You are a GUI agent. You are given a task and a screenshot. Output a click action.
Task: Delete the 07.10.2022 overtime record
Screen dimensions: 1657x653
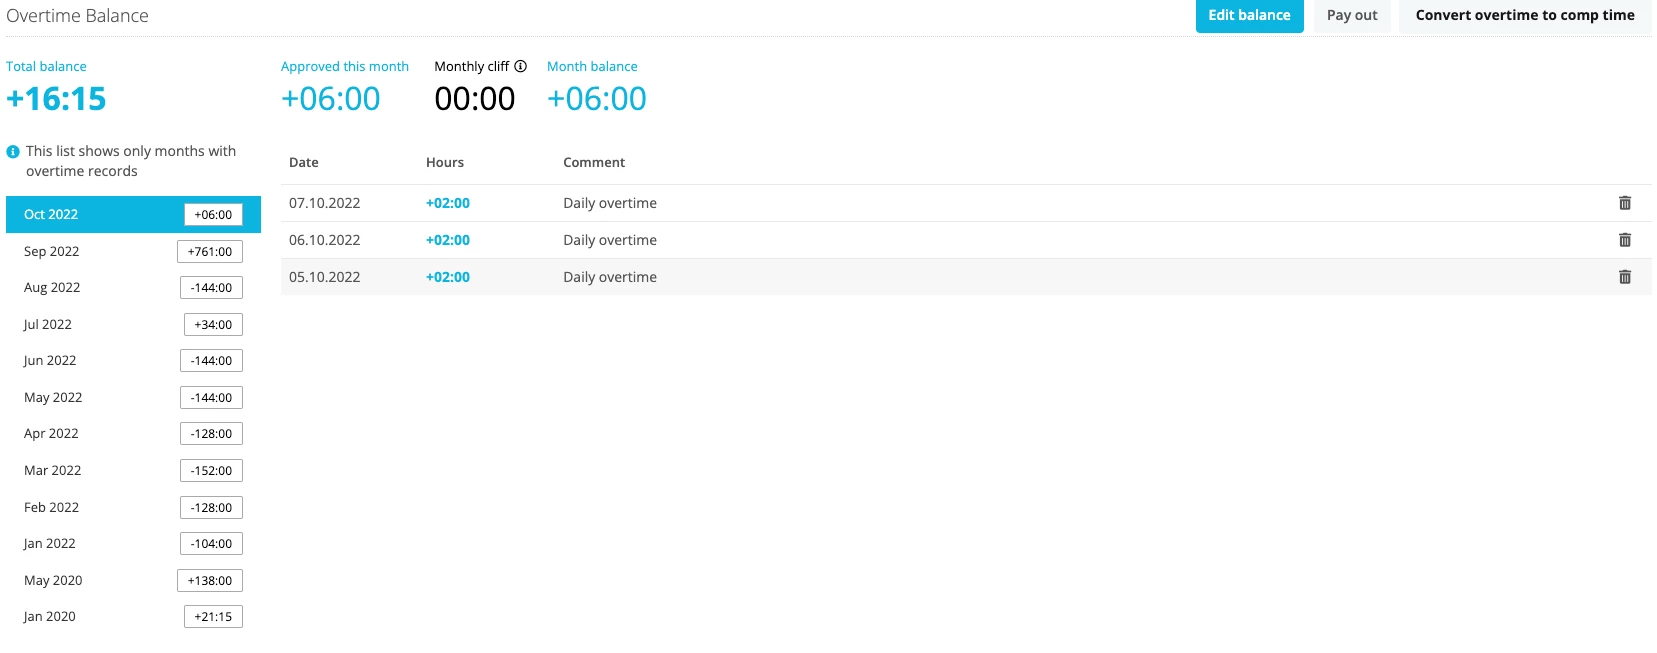(1624, 203)
